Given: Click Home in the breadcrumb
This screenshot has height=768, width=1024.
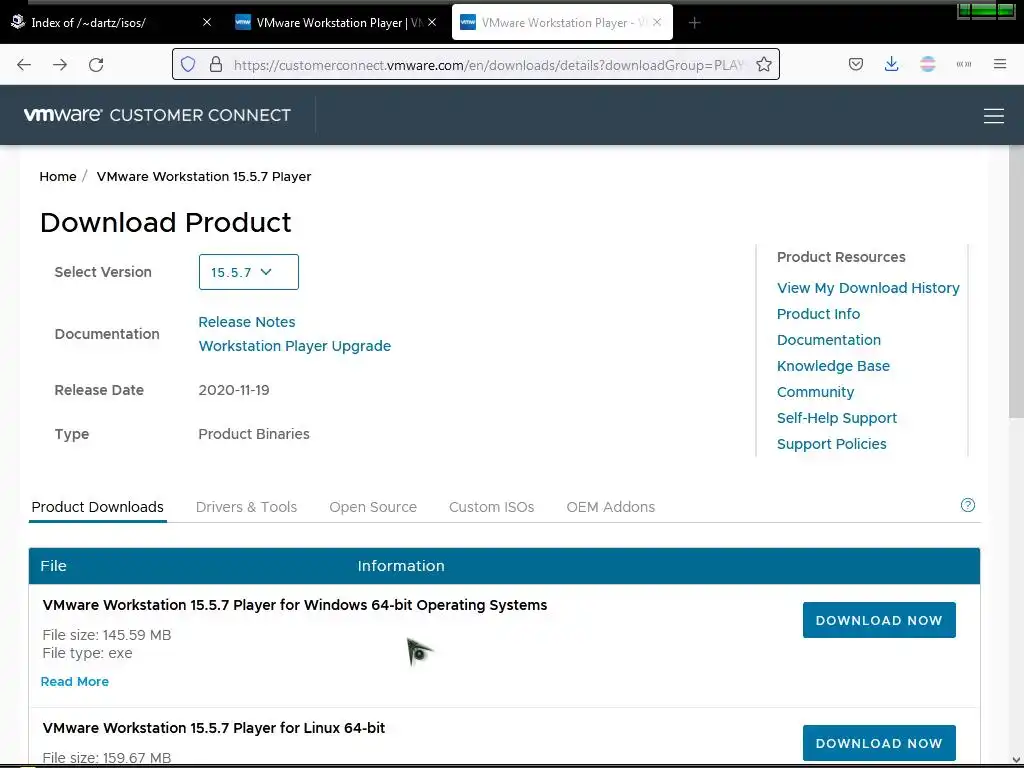Looking at the screenshot, I should tap(57, 176).
